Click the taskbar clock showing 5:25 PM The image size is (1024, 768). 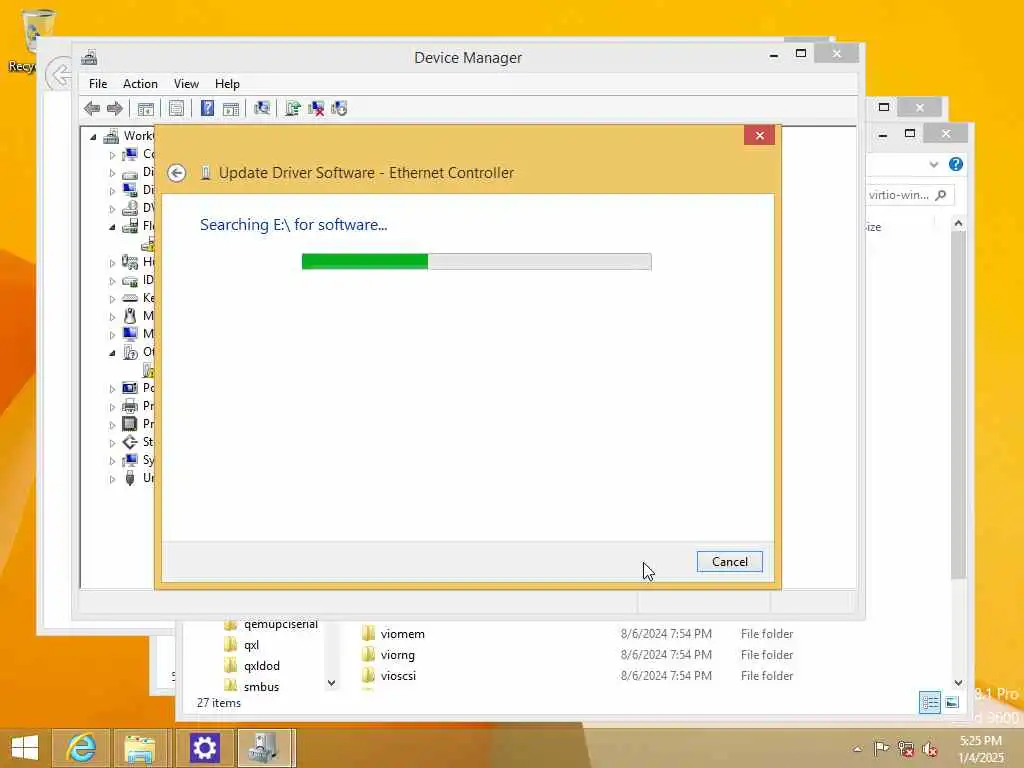[981, 749]
